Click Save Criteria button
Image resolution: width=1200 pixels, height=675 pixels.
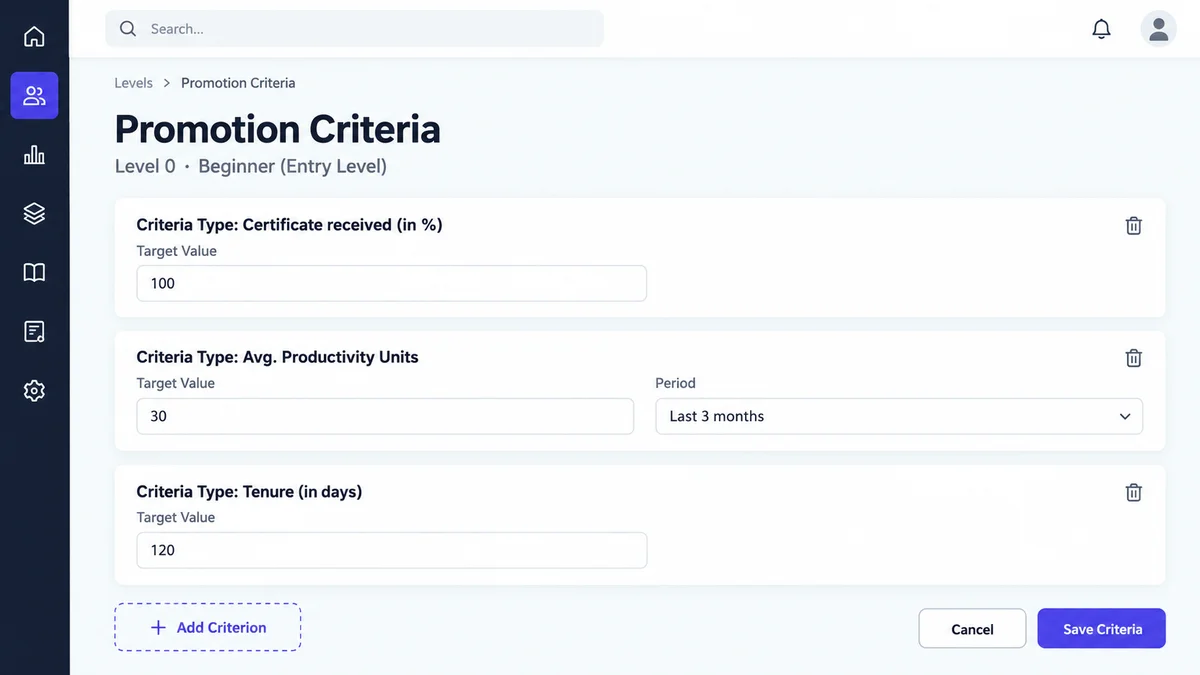point(1101,629)
